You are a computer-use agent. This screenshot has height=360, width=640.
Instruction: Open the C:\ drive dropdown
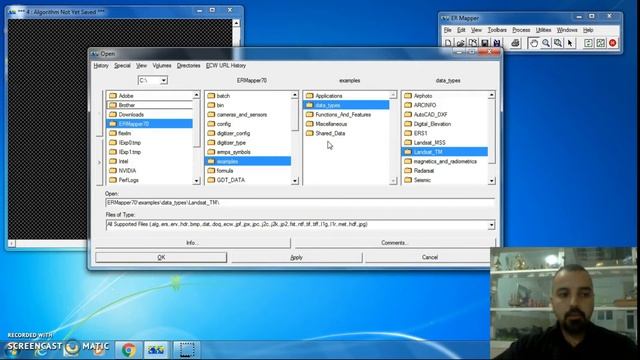[x=163, y=80]
